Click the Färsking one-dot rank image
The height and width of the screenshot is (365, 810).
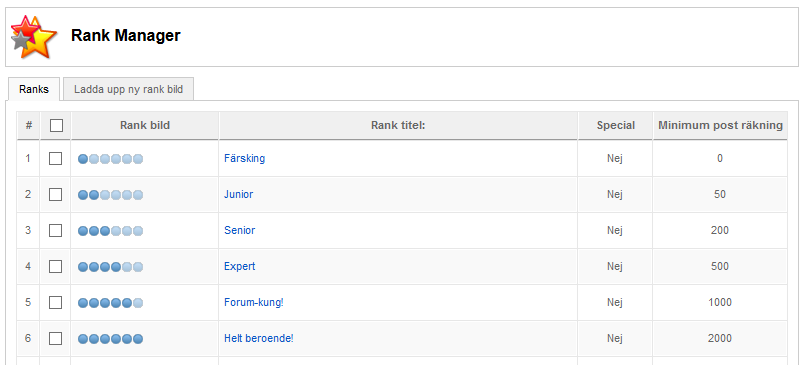pyautogui.click(x=110, y=159)
